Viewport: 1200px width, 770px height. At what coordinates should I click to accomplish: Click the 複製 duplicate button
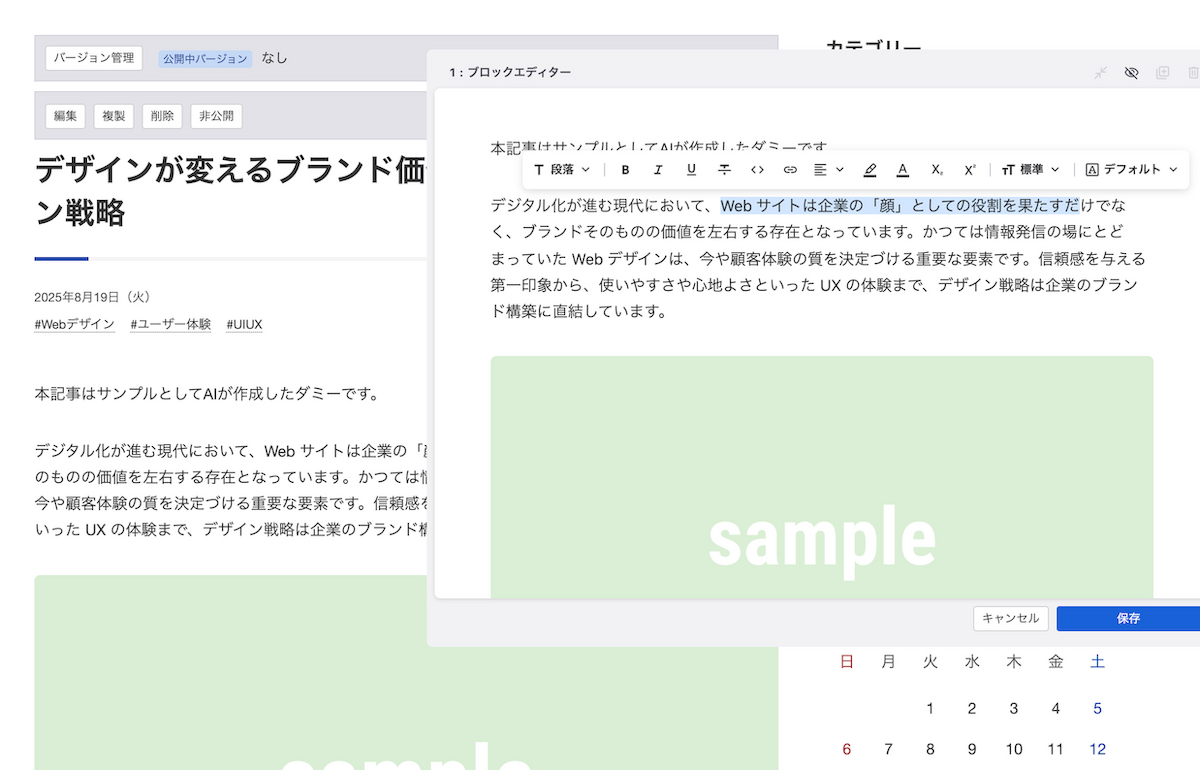click(x=114, y=116)
